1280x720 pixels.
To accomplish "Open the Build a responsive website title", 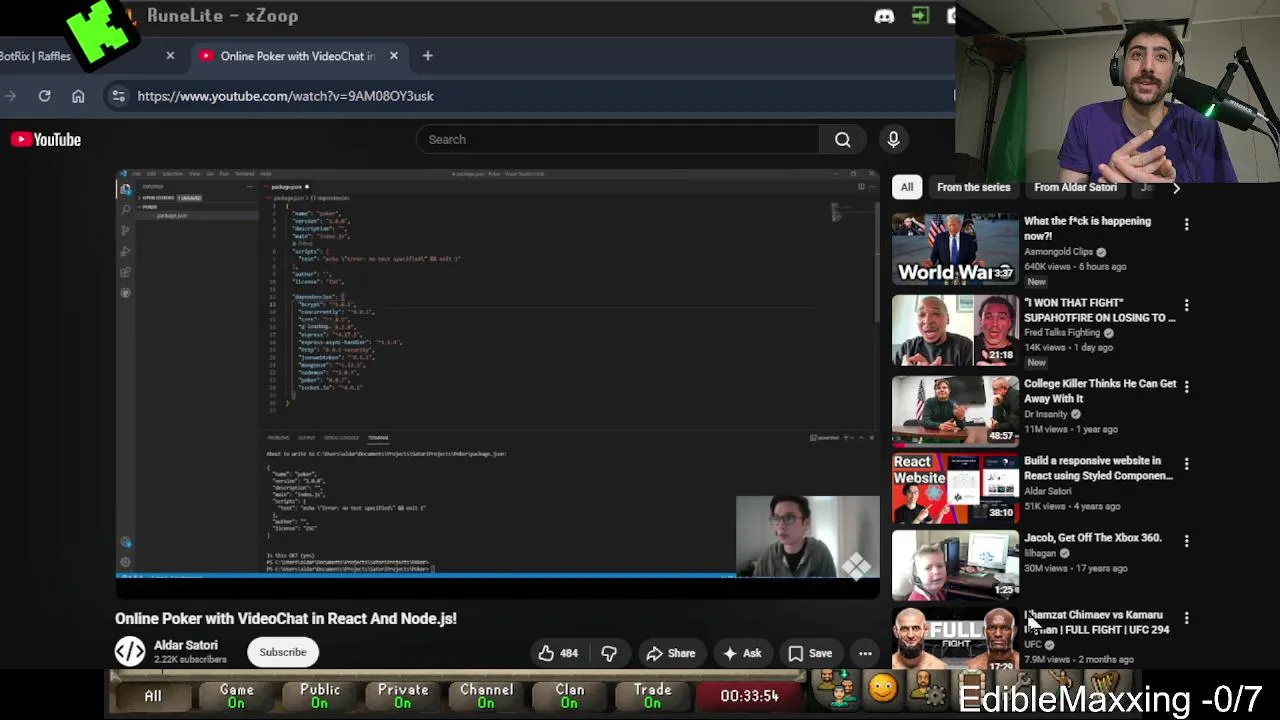I will (x=1098, y=468).
